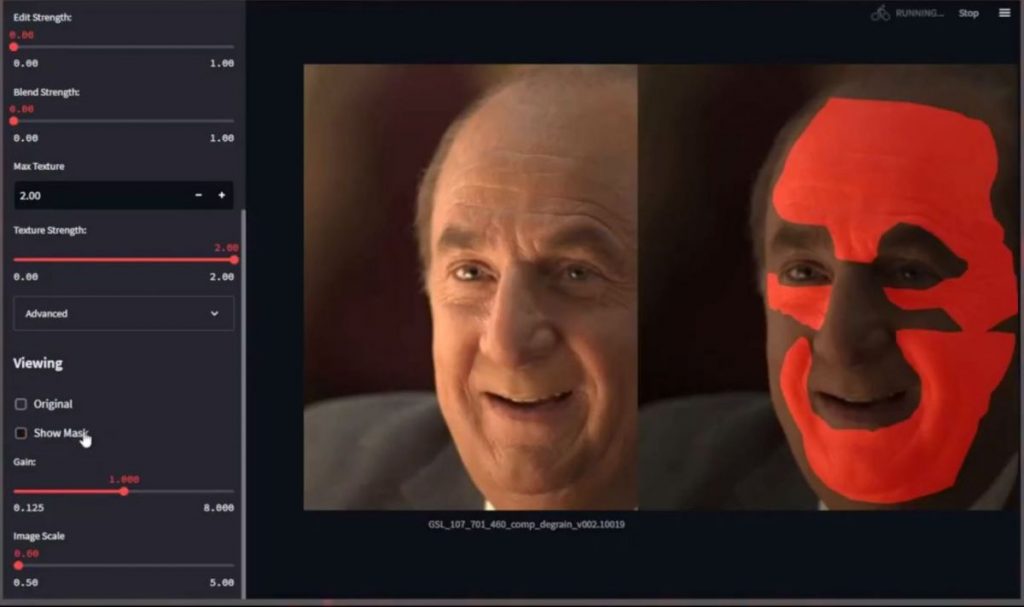Open the hamburger menu in the top corner
1024x607 pixels.
point(1004,12)
